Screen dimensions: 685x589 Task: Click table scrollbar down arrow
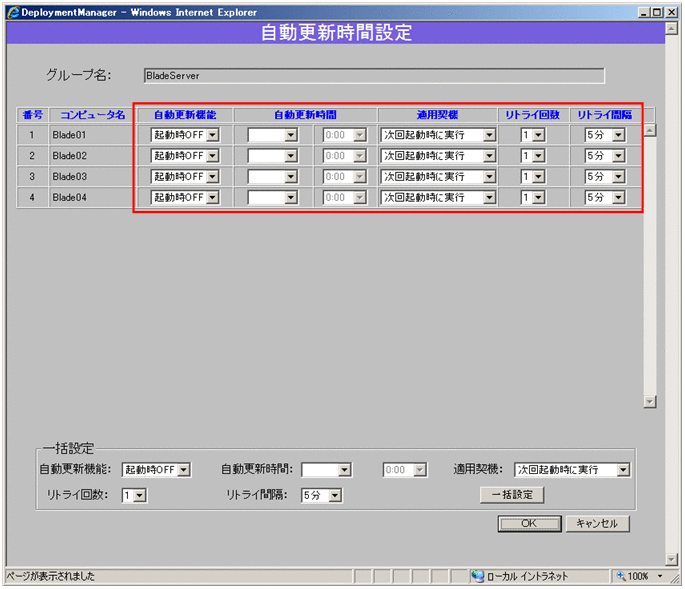tap(650, 401)
